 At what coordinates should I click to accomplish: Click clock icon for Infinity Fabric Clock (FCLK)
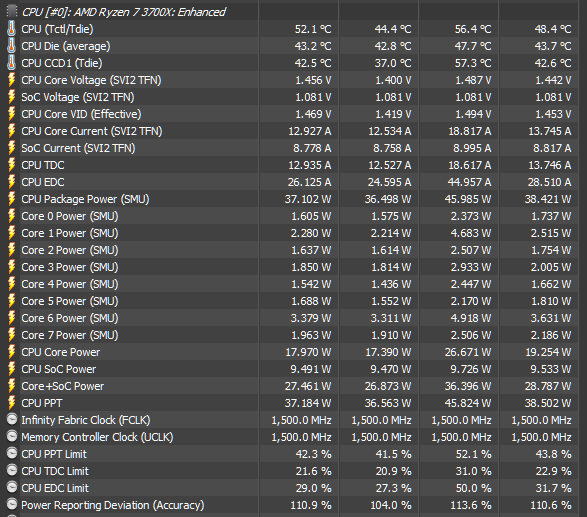[x=12, y=419]
